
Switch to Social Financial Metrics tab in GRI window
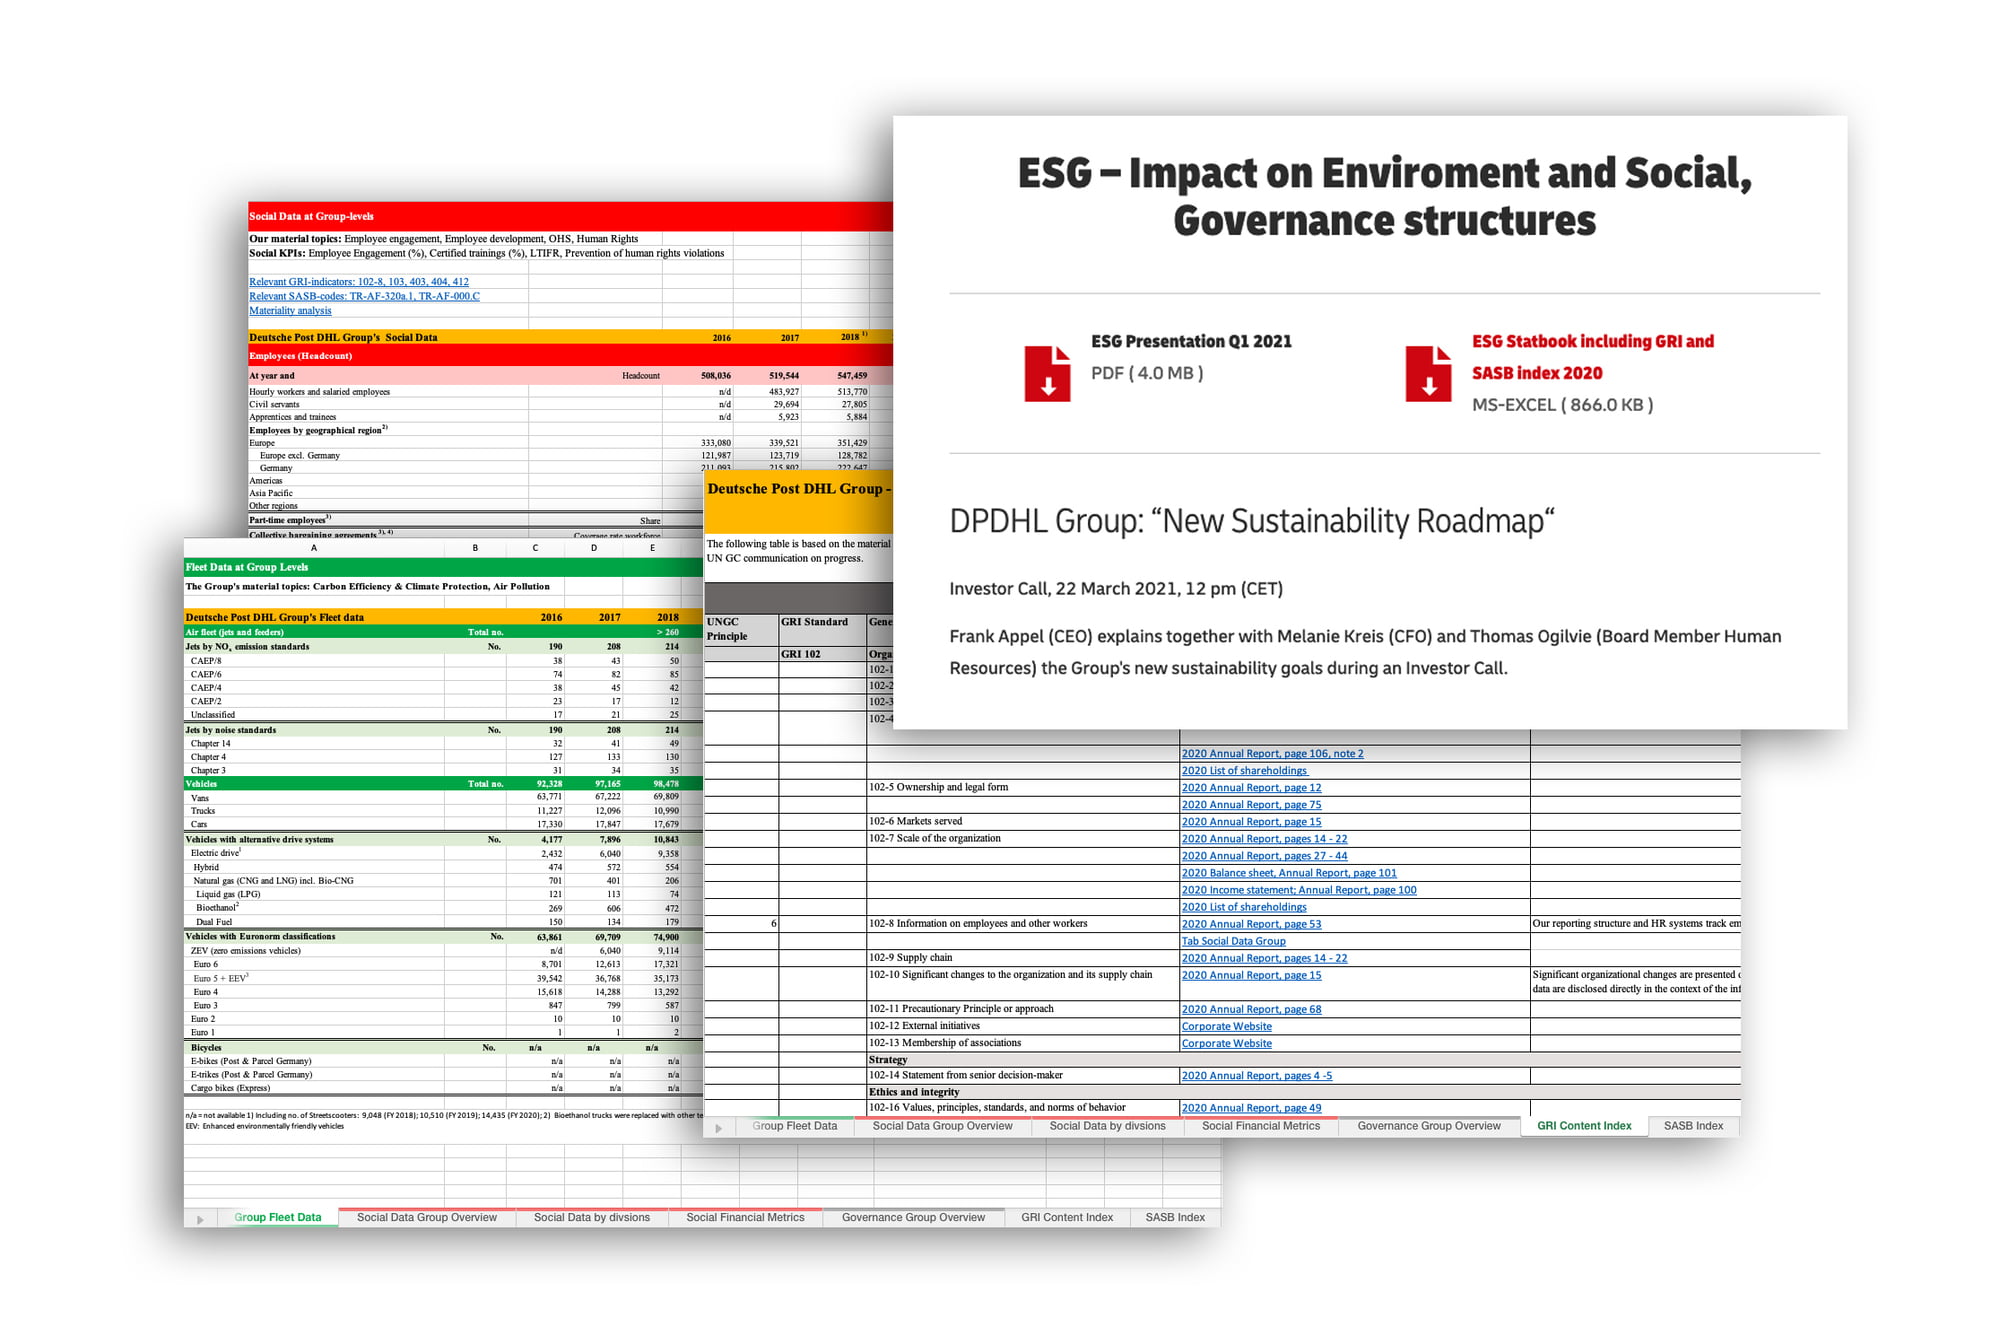pos(1261,1126)
